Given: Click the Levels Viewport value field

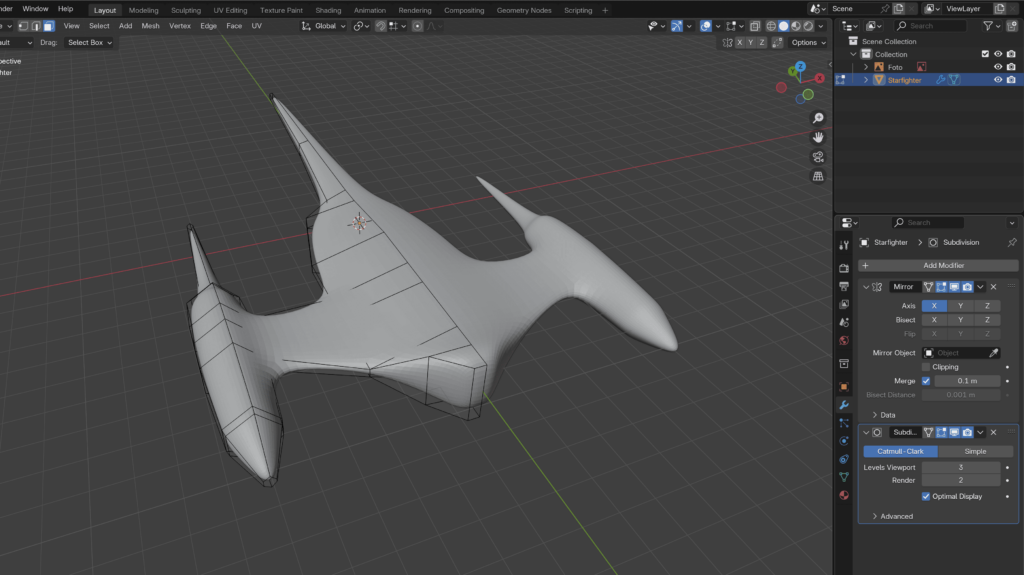Looking at the screenshot, I should pos(960,467).
